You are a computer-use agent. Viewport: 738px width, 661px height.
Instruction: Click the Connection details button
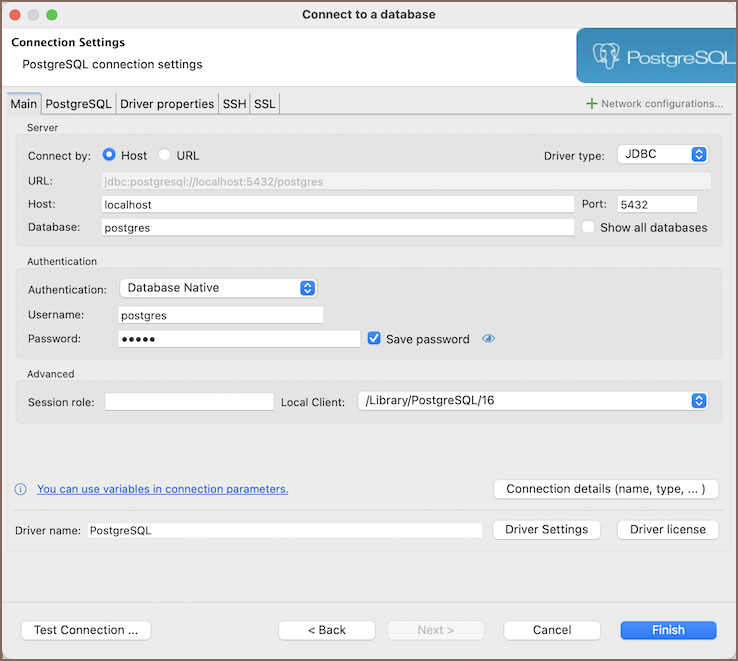(606, 489)
